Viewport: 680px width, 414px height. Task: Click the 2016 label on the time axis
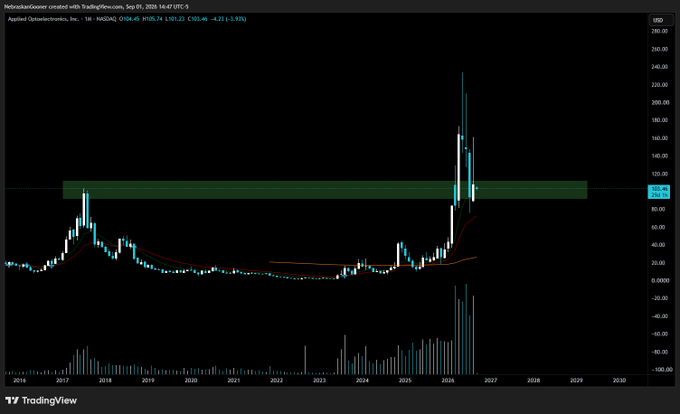tap(20, 380)
